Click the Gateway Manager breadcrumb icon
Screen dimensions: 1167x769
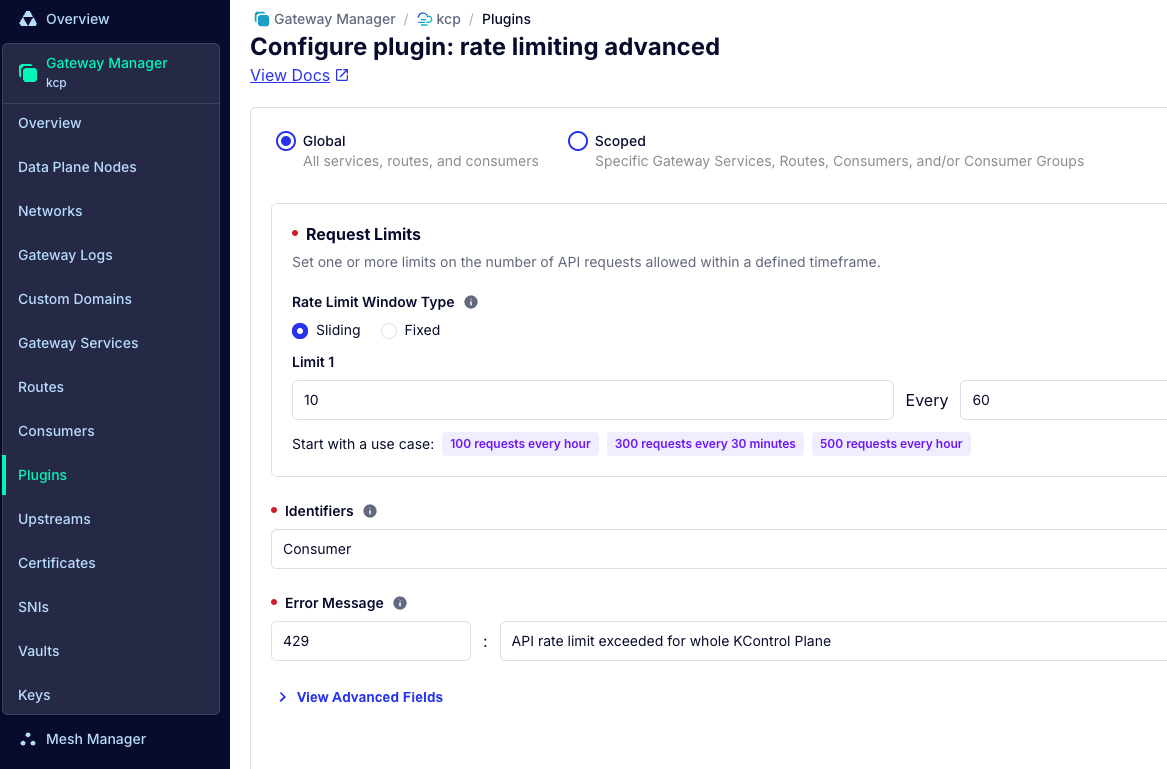tap(262, 19)
